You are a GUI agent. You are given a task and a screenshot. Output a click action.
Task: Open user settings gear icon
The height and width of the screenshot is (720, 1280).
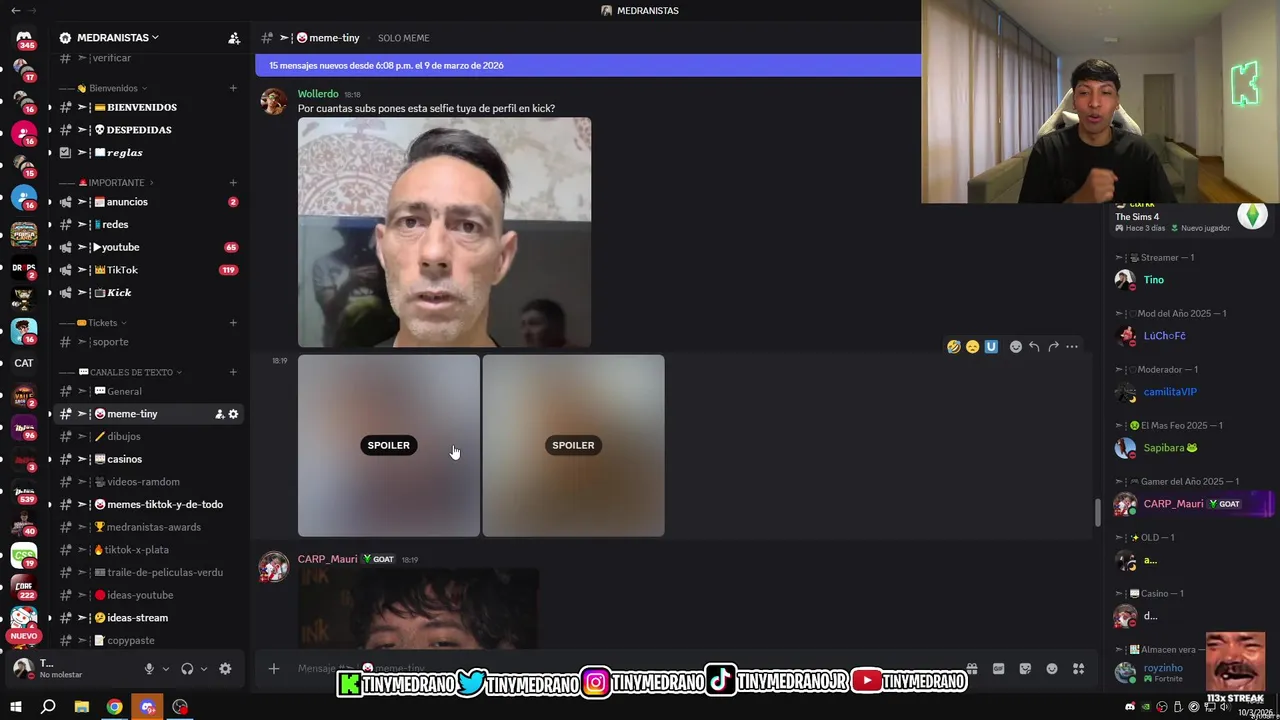(225, 669)
